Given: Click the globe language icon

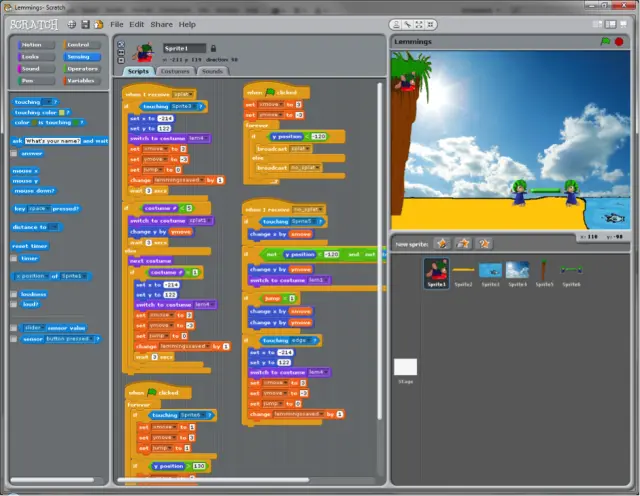Looking at the screenshot, I should (72, 23).
